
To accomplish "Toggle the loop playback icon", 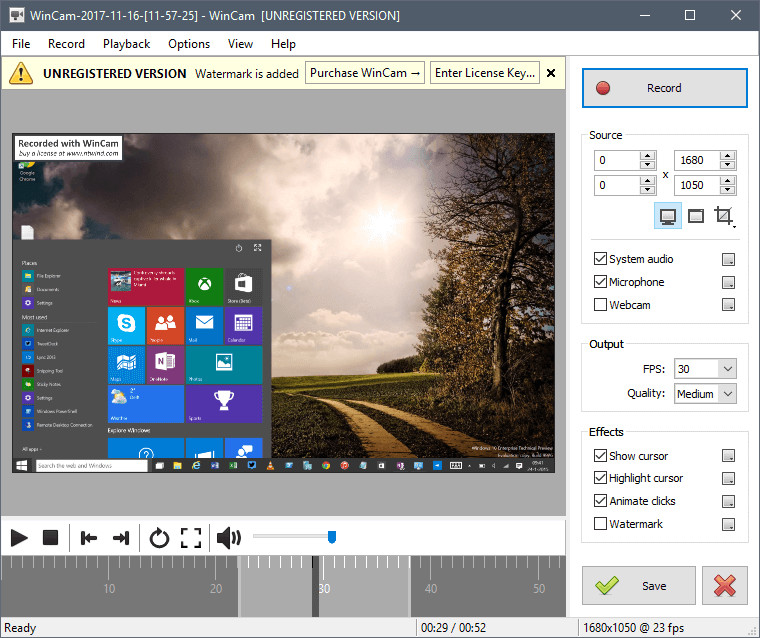I will point(159,538).
